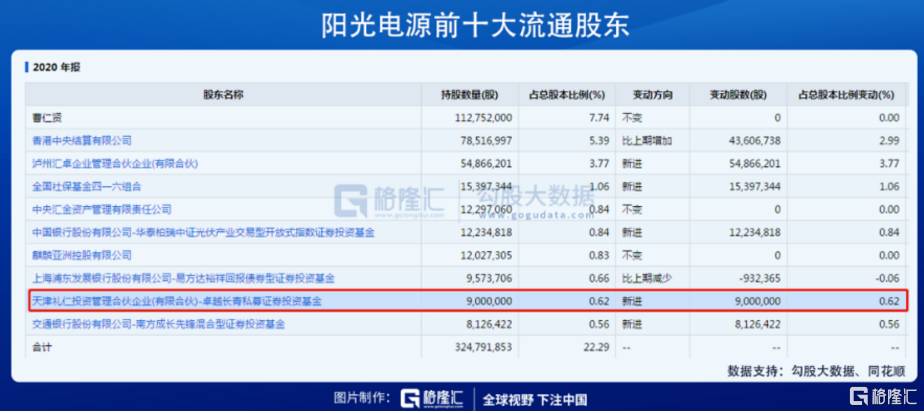
Task: Select the total percentage 22.29
Action: click(x=596, y=348)
